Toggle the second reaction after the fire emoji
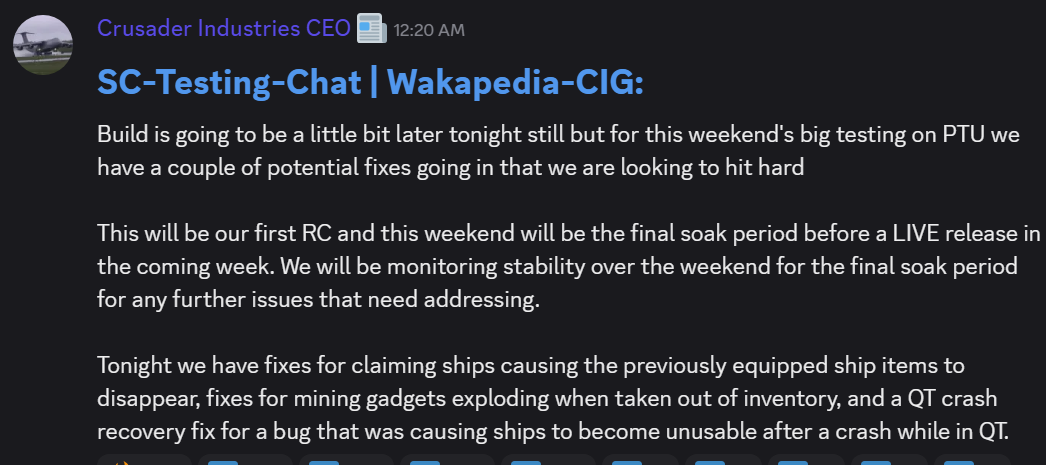The image size is (1046, 465). [245, 460]
